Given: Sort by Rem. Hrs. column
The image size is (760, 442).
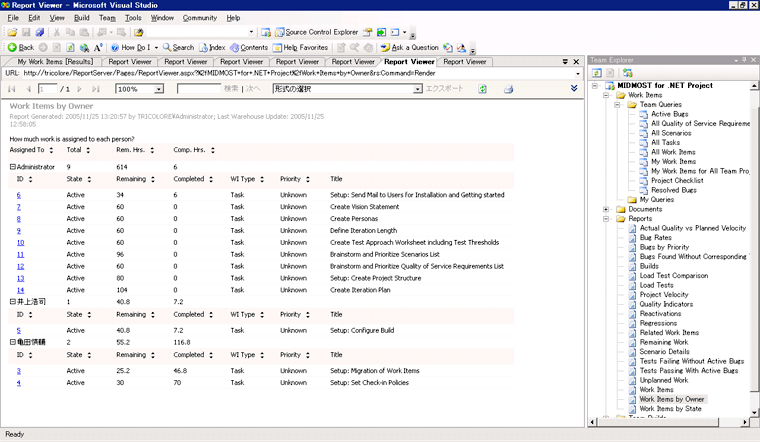Looking at the screenshot, I should click(152, 150).
